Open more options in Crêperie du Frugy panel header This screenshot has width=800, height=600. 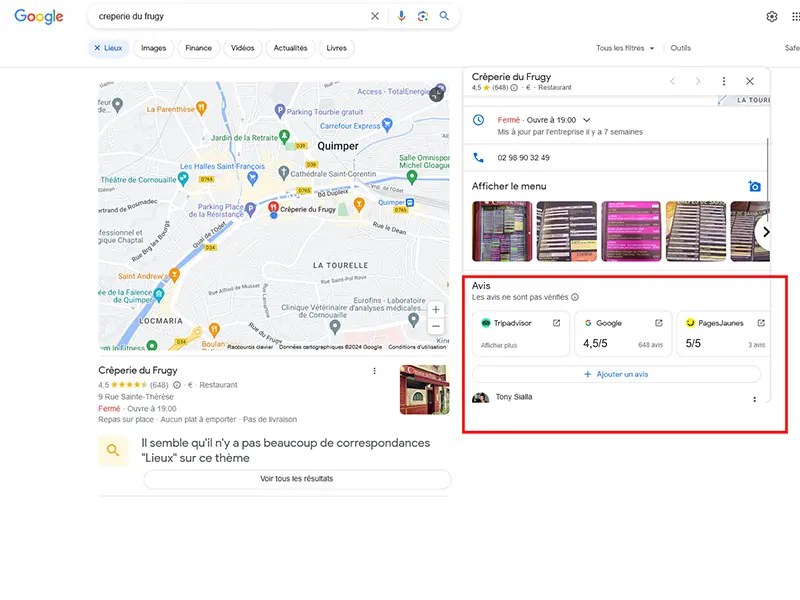(723, 81)
